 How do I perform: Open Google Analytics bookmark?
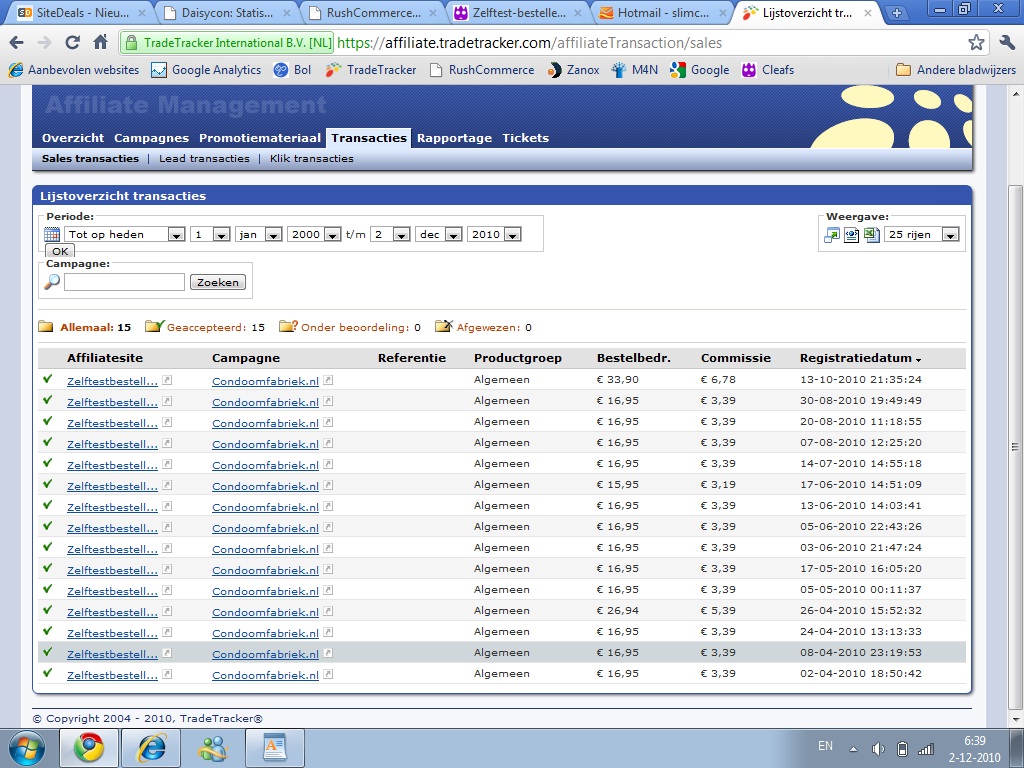[x=206, y=70]
